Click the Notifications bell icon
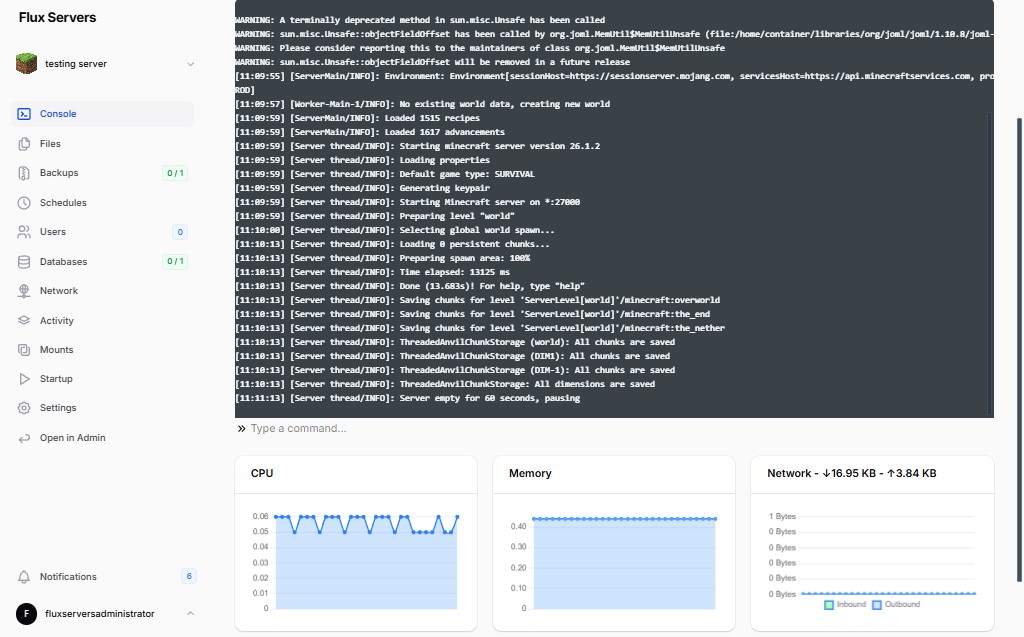Image resolution: width=1024 pixels, height=637 pixels. [24, 577]
